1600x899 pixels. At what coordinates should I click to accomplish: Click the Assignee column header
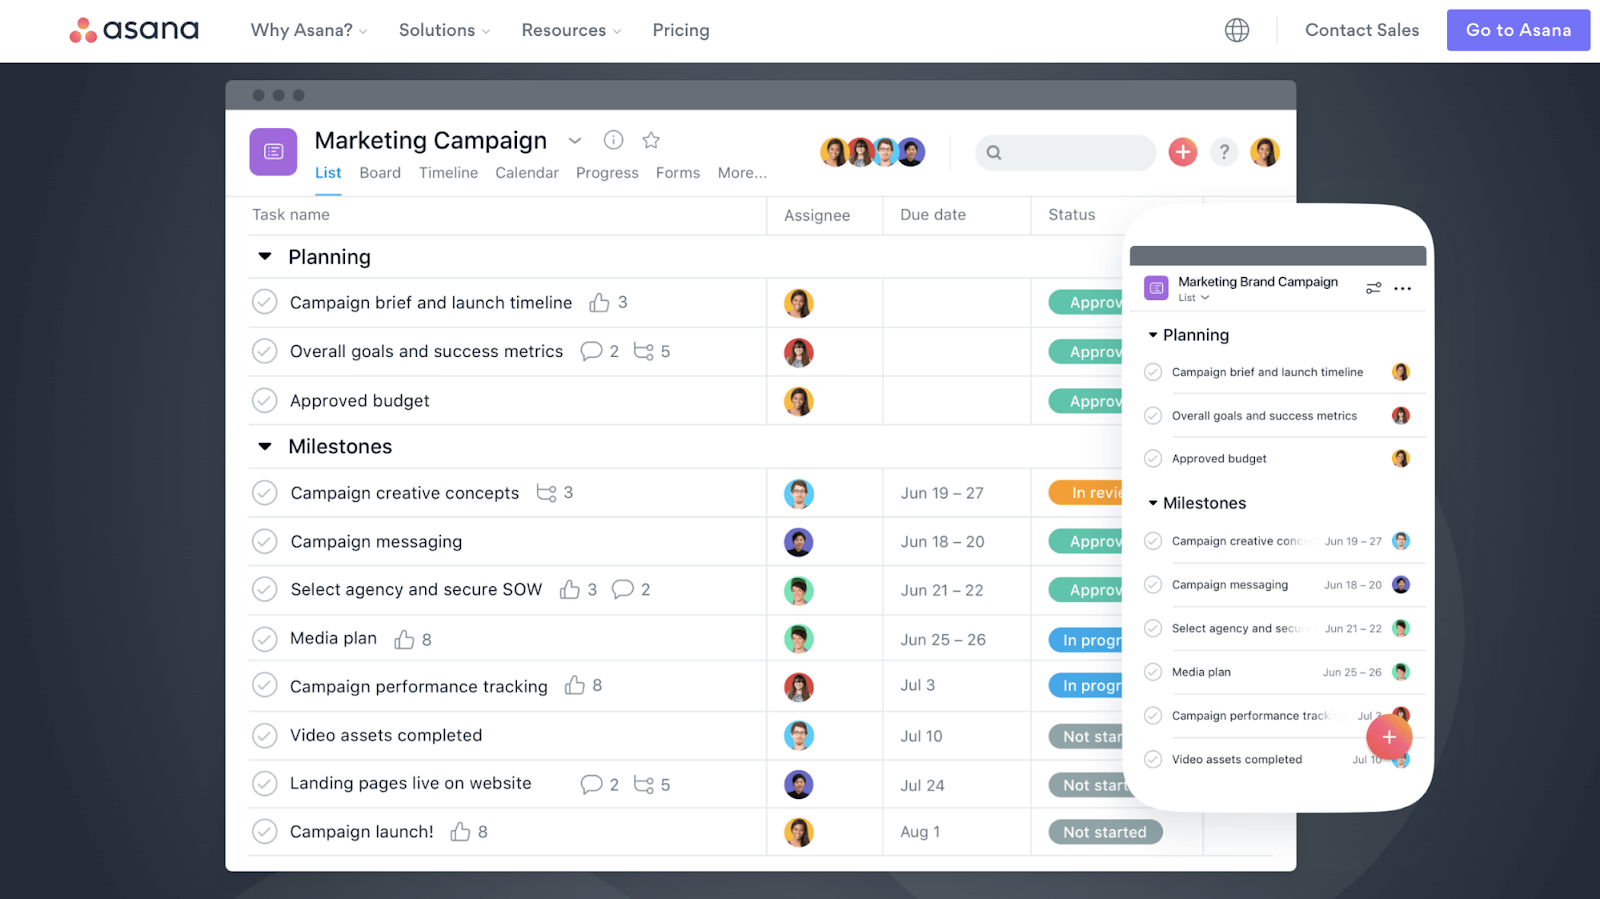817,215
